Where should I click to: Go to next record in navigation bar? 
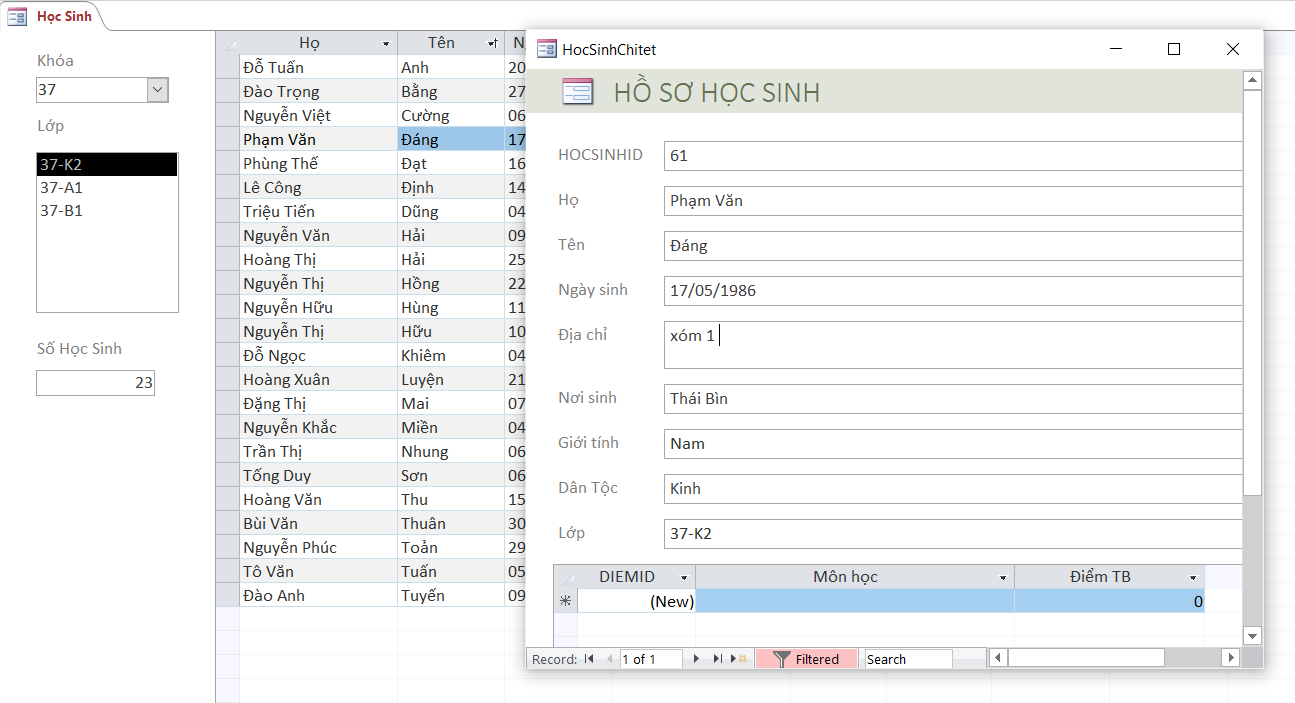(697, 659)
